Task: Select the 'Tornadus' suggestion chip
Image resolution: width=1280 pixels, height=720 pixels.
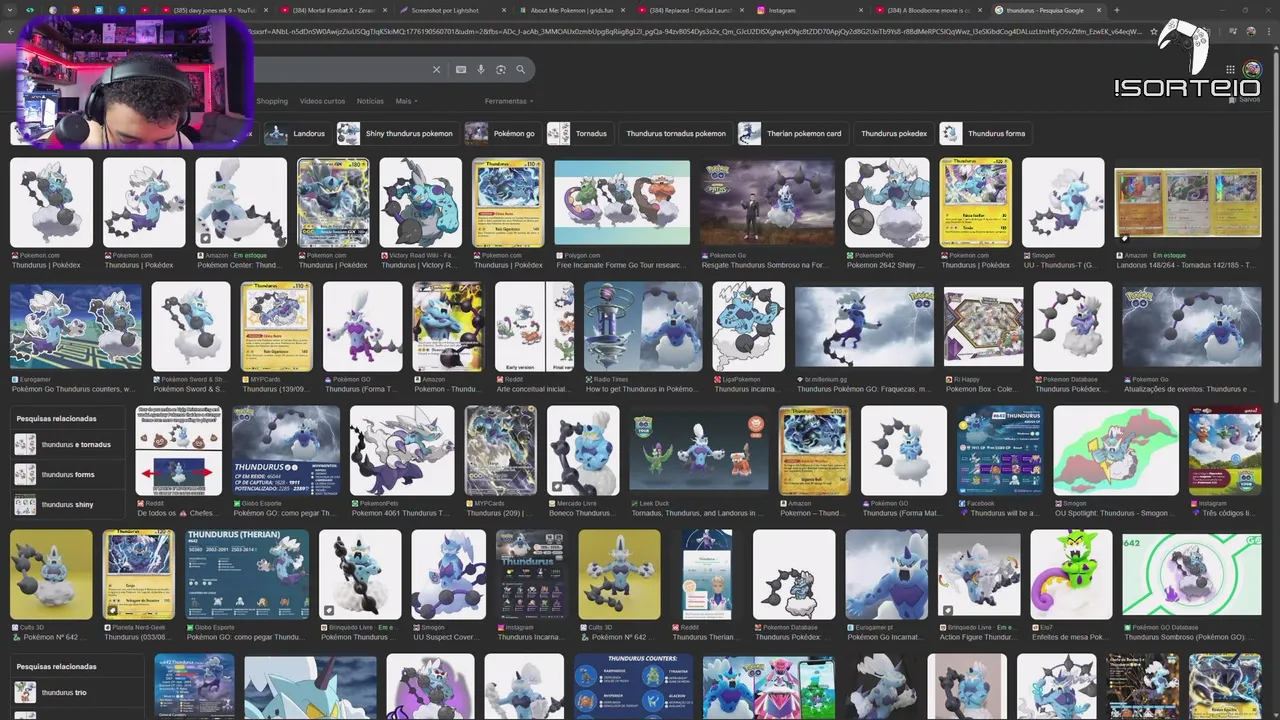Action: (x=579, y=133)
